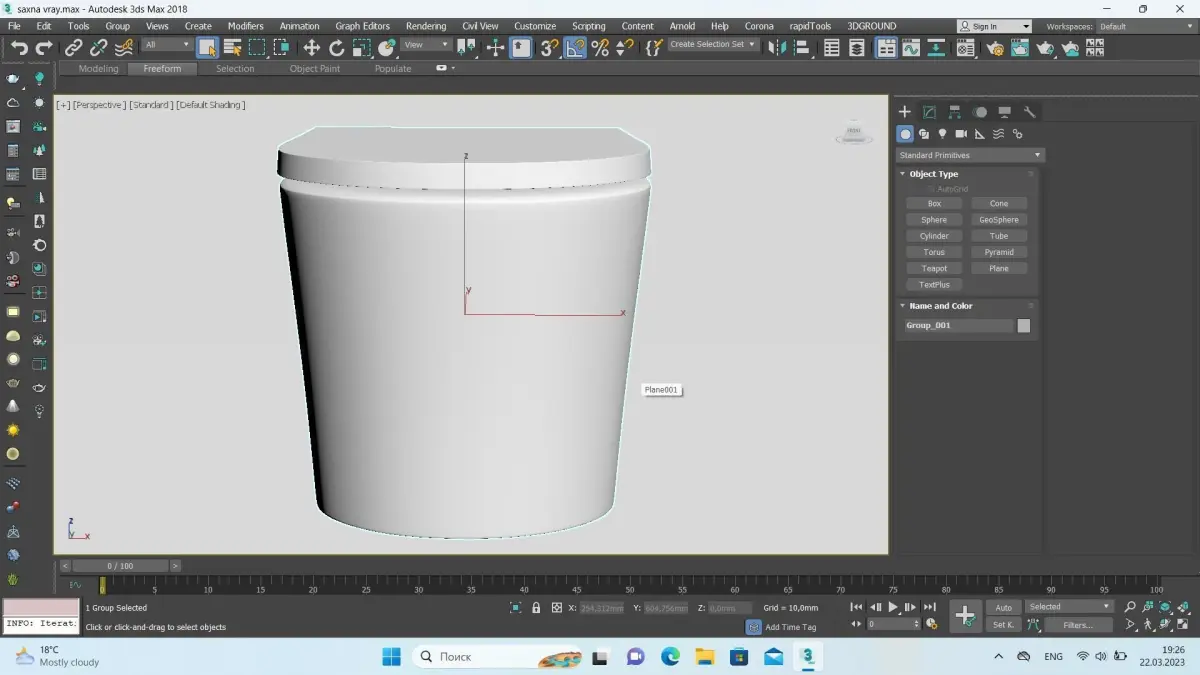Switch to Lights category in Create panel
The width and height of the screenshot is (1200, 675).
pos(942,134)
